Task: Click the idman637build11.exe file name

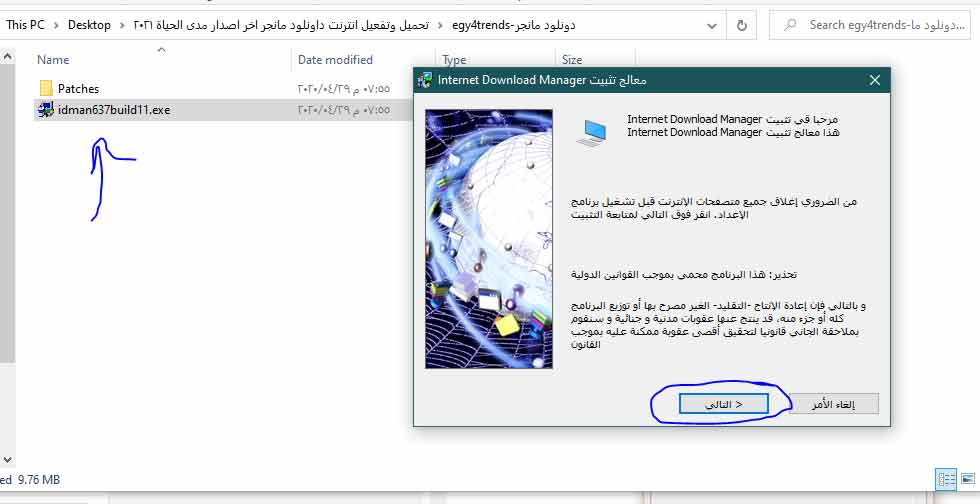Action: click(x=114, y=110)
